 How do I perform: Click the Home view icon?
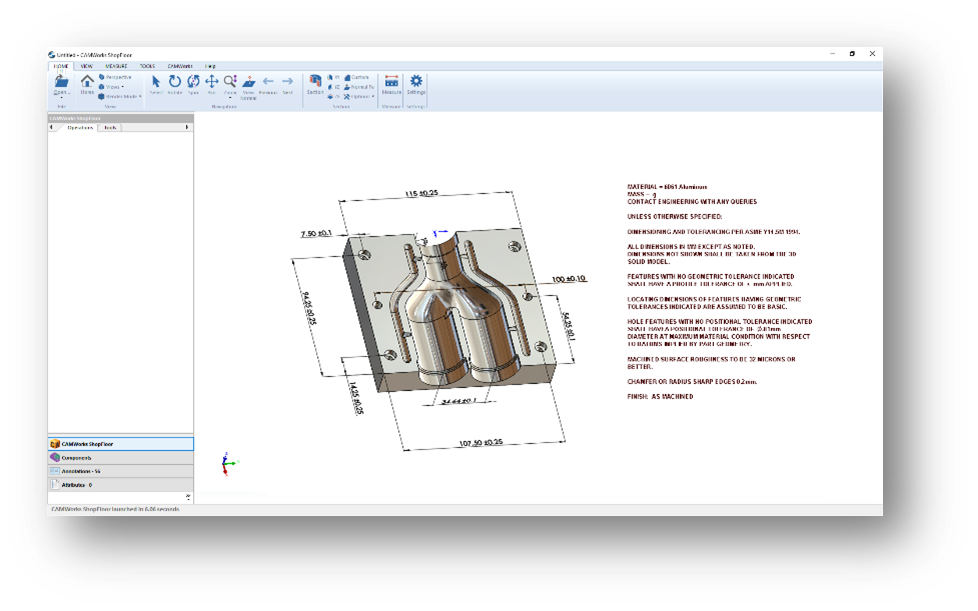87,81
